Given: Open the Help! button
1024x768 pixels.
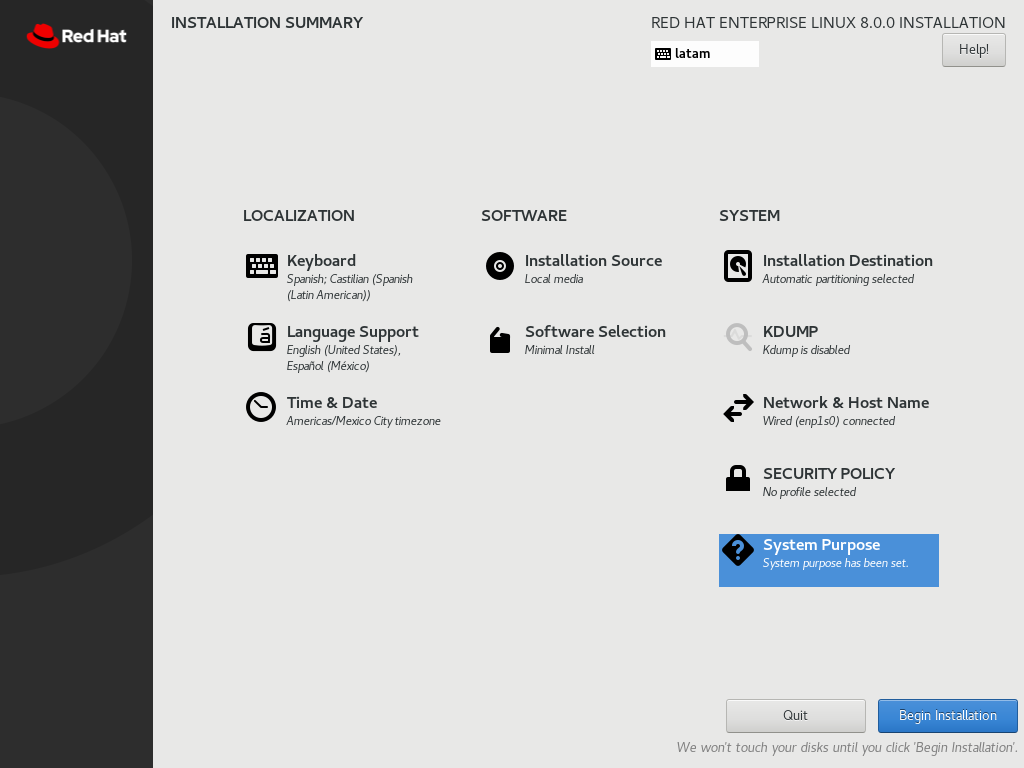Looking at the screenshot, I should [x=973, y=50].
